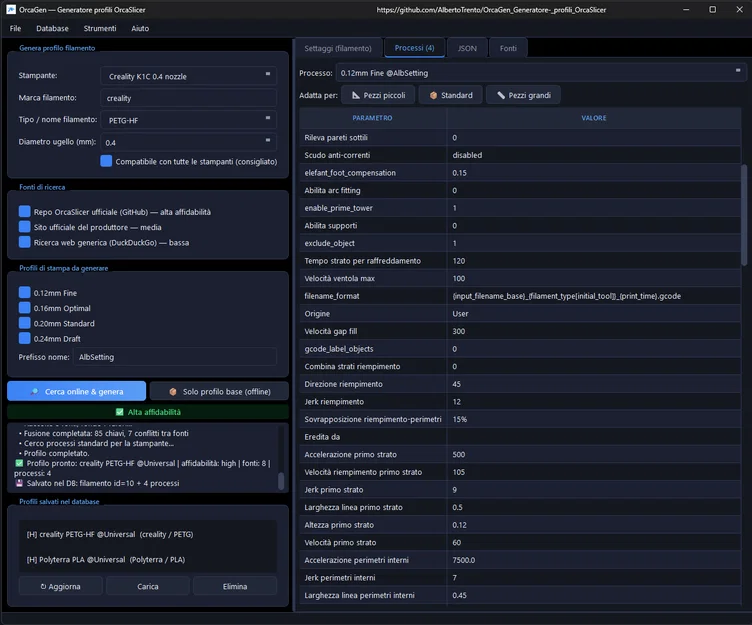Click the Carica button
Screen dimensions: 752x625
[x=148, y=586]
